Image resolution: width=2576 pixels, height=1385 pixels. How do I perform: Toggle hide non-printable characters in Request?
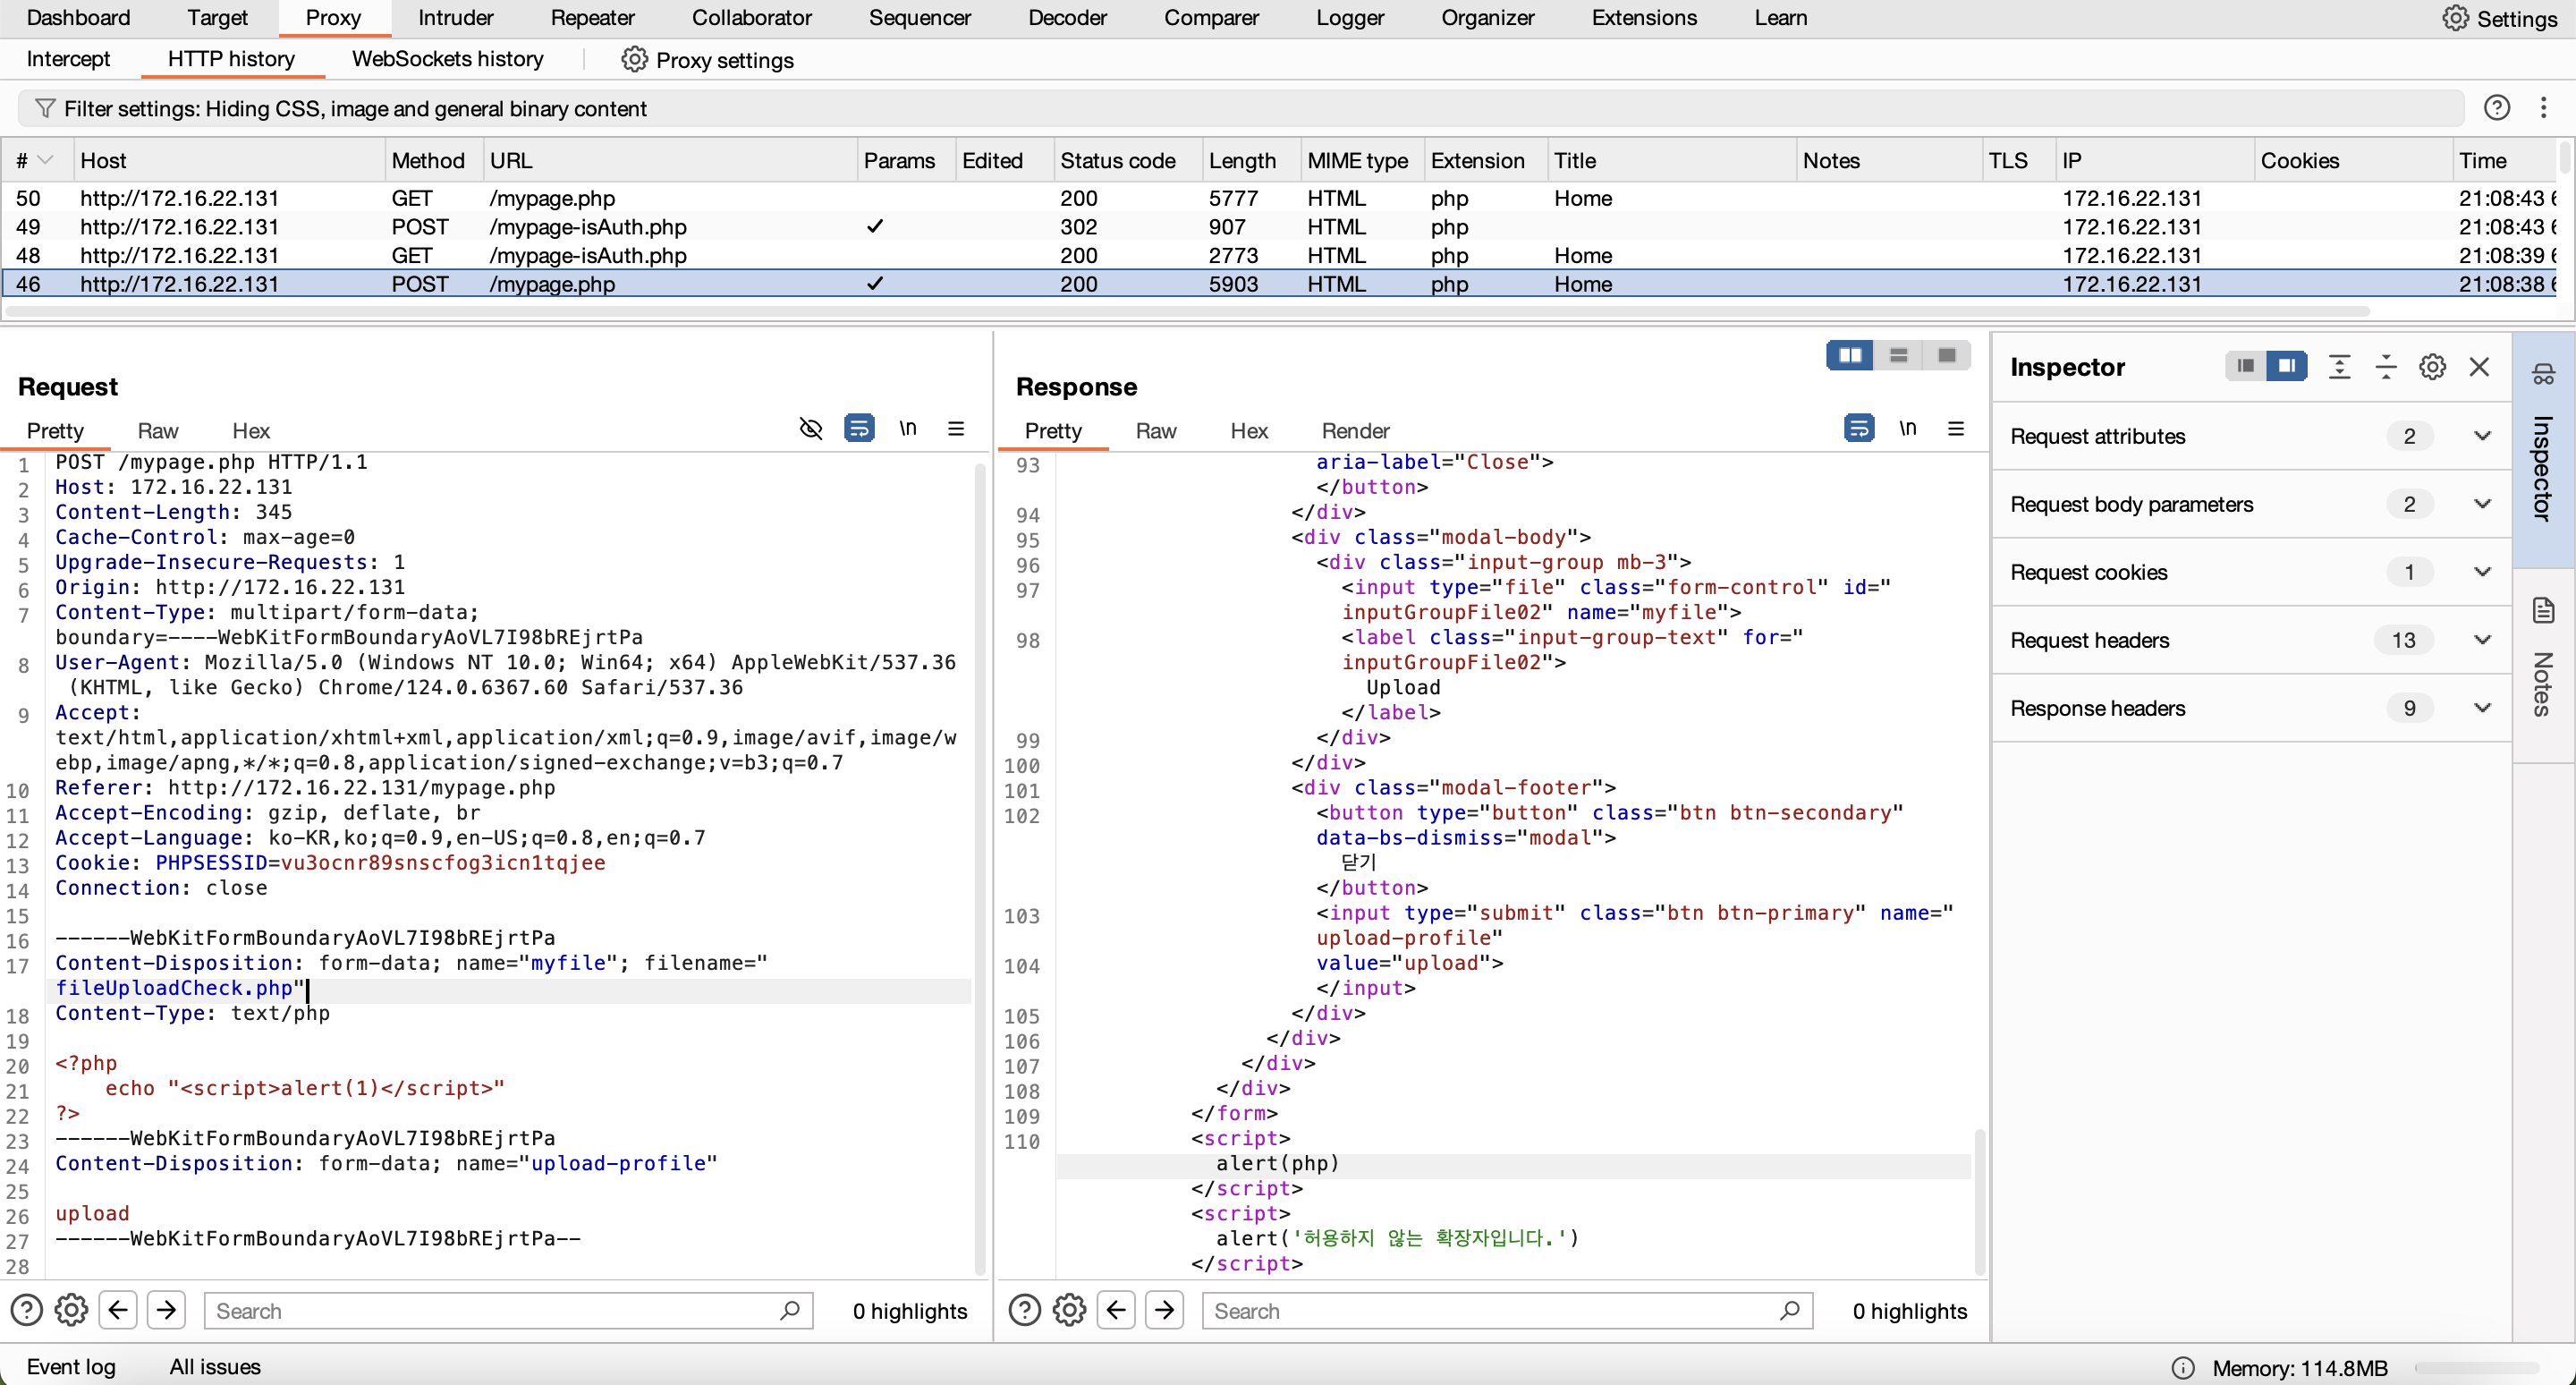[811, 429]
